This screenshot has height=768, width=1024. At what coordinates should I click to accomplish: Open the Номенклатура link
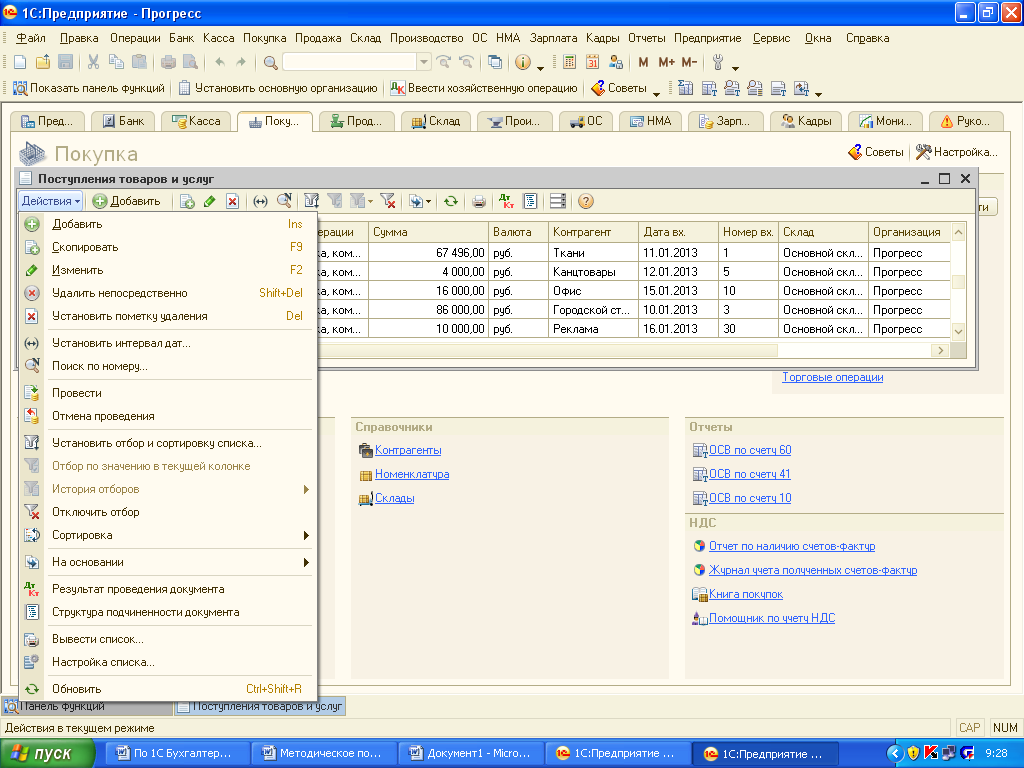click(x=412, y=474)
